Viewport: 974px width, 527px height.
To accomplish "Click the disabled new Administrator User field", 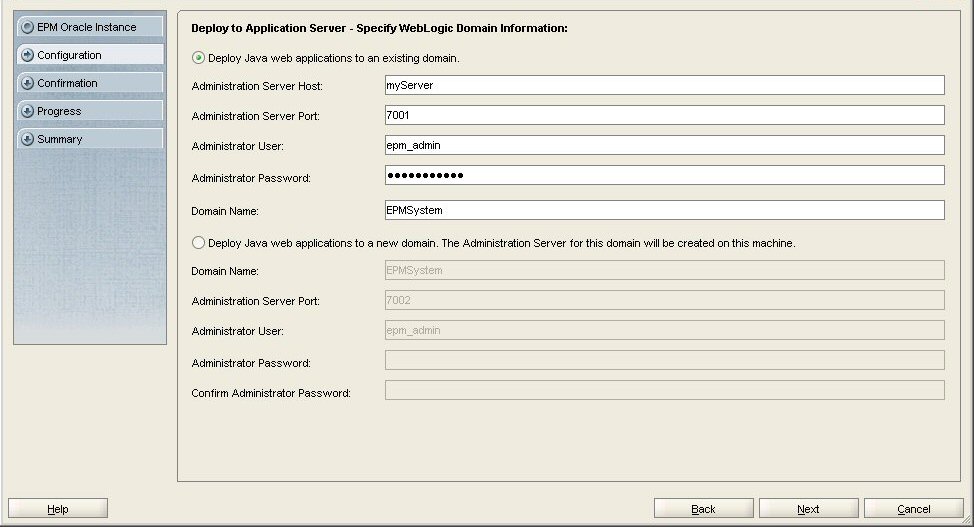I will point(665,330).
